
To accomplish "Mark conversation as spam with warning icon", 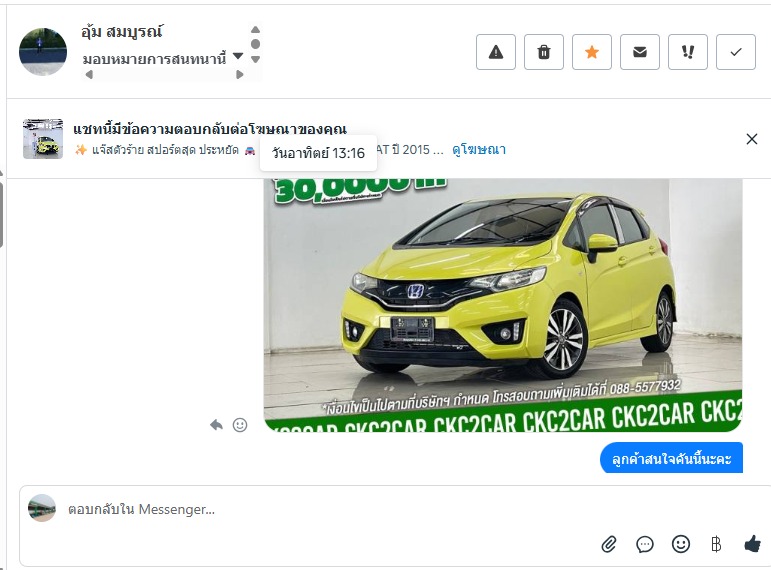I will tap(496, 52).
